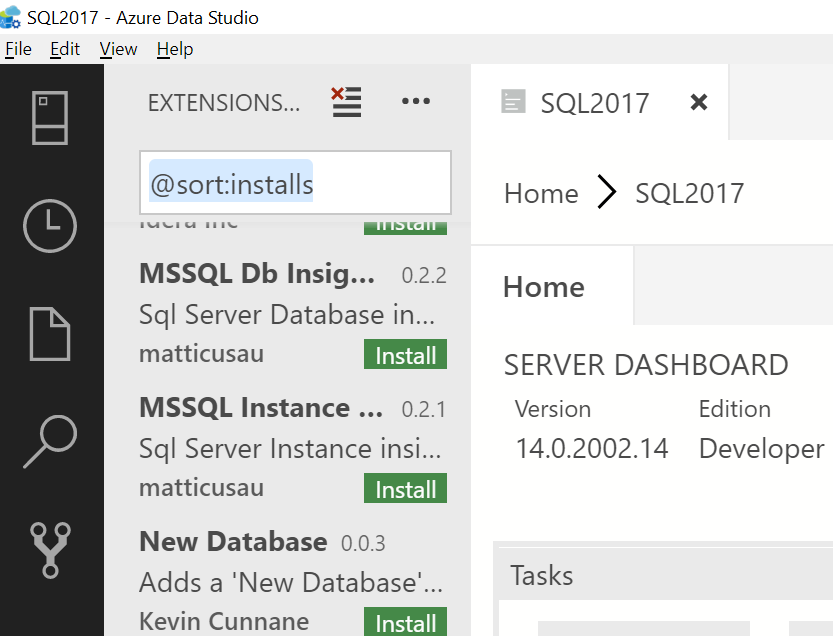Click Home in the breadcrumb
The width and height of the screenshot is (833, 636).
[x=541, y=193]
